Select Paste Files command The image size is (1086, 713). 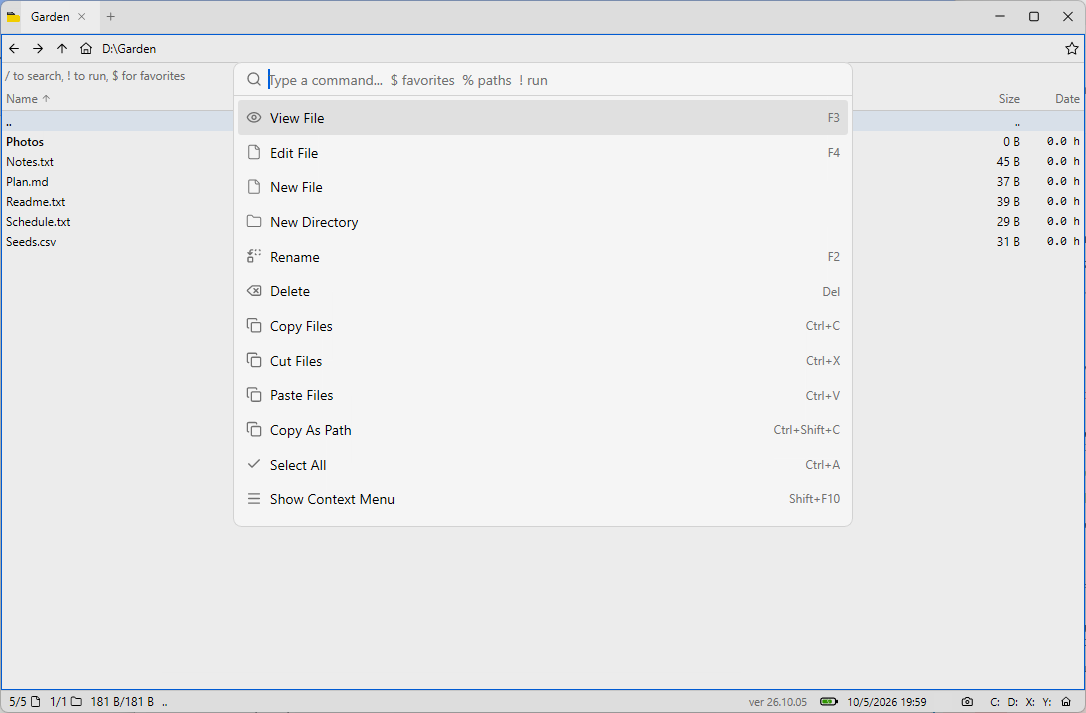[x=543, y=395]
